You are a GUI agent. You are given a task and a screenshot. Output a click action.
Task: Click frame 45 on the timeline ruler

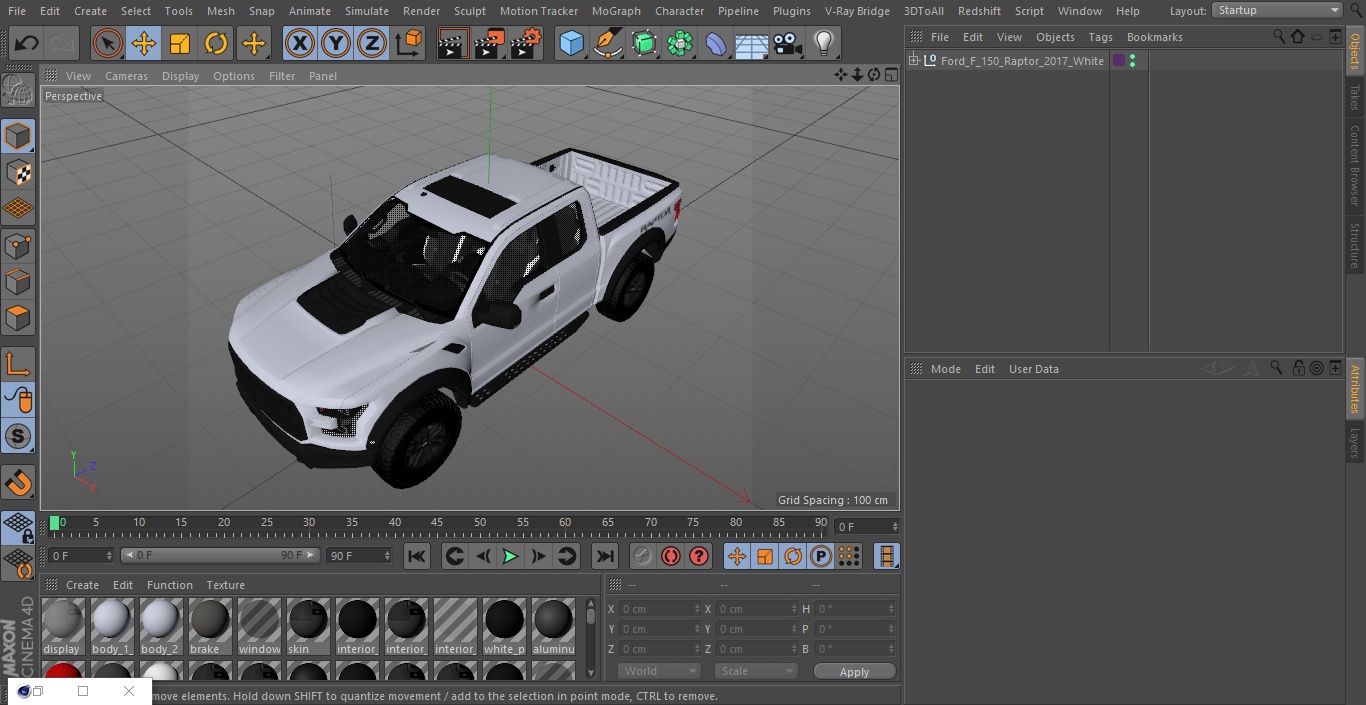[x=437, y=523]
